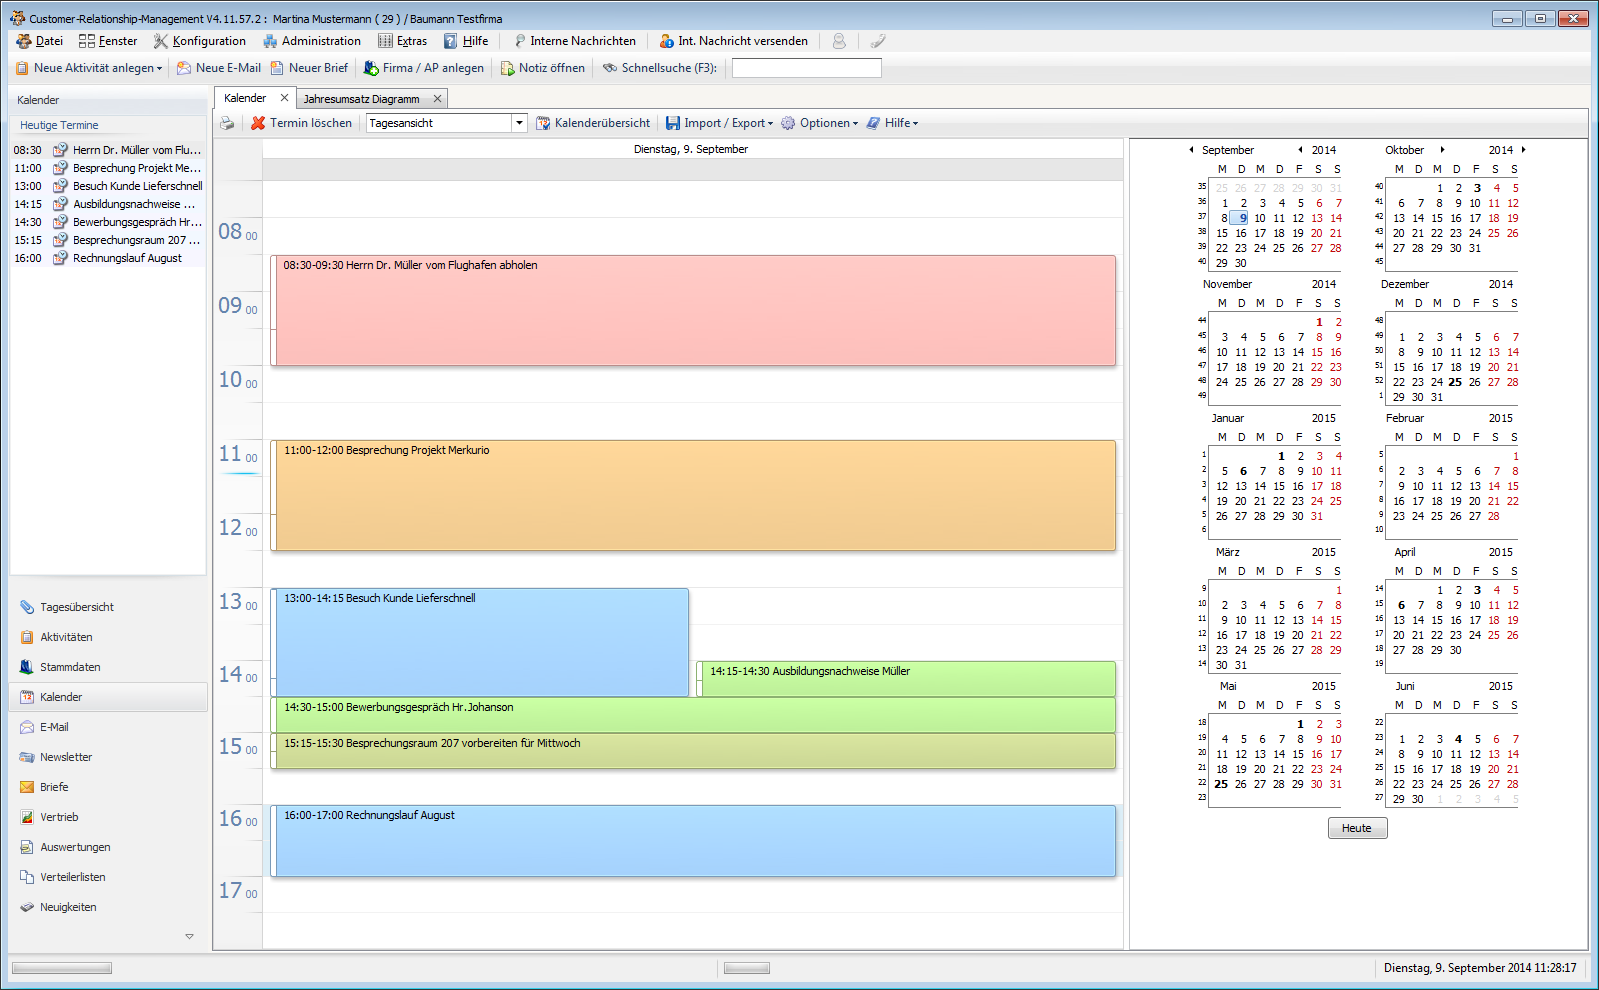Viewport: 1599px width, 990px height.
Task: Expand more sidebar items with the bottom chevron
Action: click(x=190, y=937)
